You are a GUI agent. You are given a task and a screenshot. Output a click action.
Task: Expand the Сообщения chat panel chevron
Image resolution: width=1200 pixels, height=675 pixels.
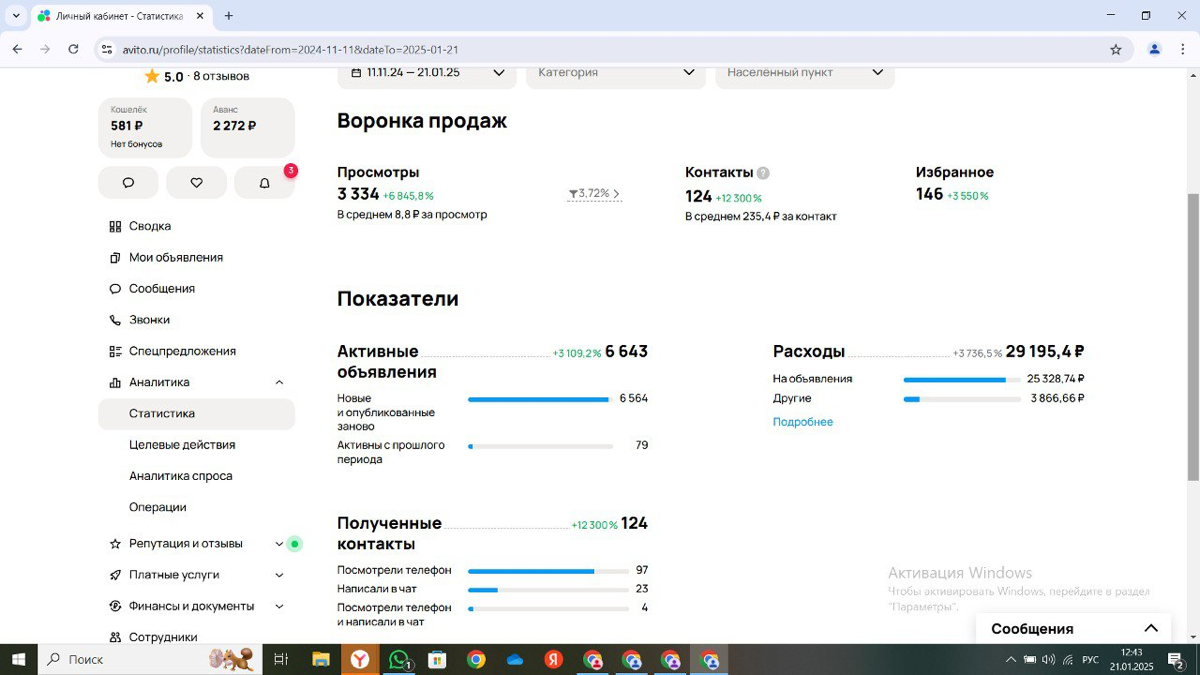click(1151, 628)
